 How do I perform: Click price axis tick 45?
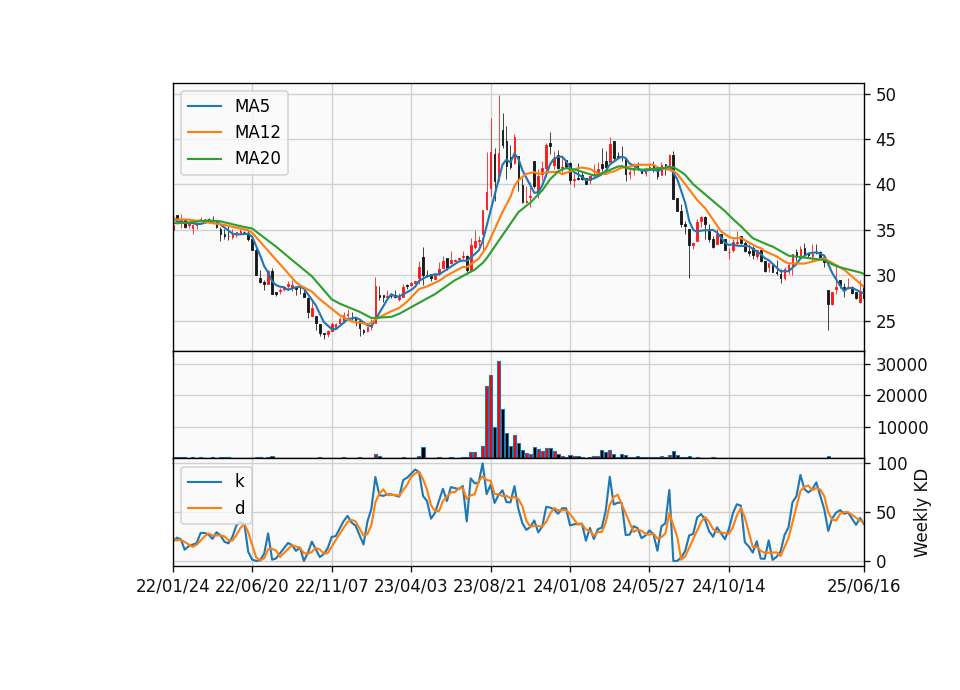[886, 140]
